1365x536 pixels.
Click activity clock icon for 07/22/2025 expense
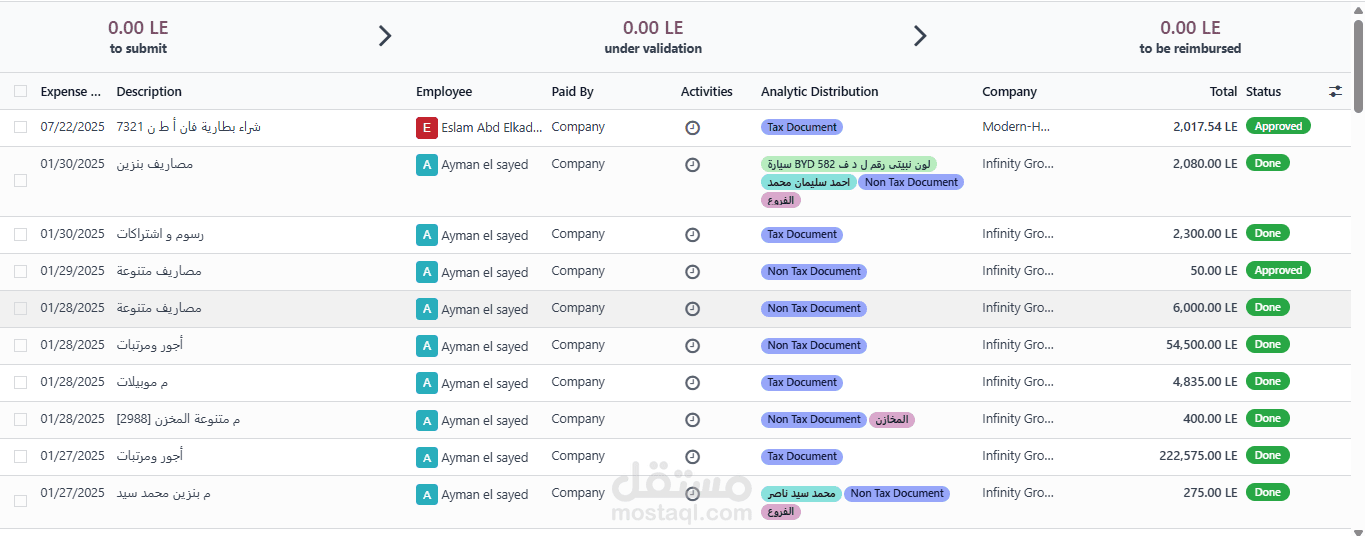click(692, 128)
